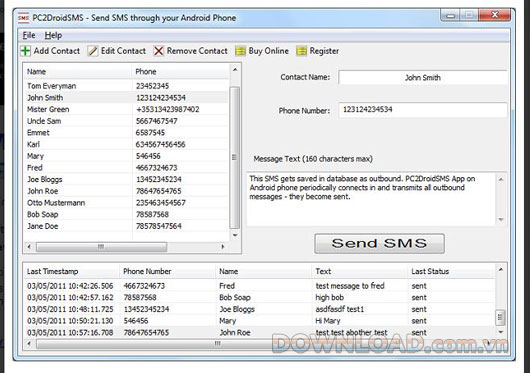Viewport: 530px width, 373px height.
Task: Click history row 03/05/2011 10:48:11.725
Action: tap(260, 309)
